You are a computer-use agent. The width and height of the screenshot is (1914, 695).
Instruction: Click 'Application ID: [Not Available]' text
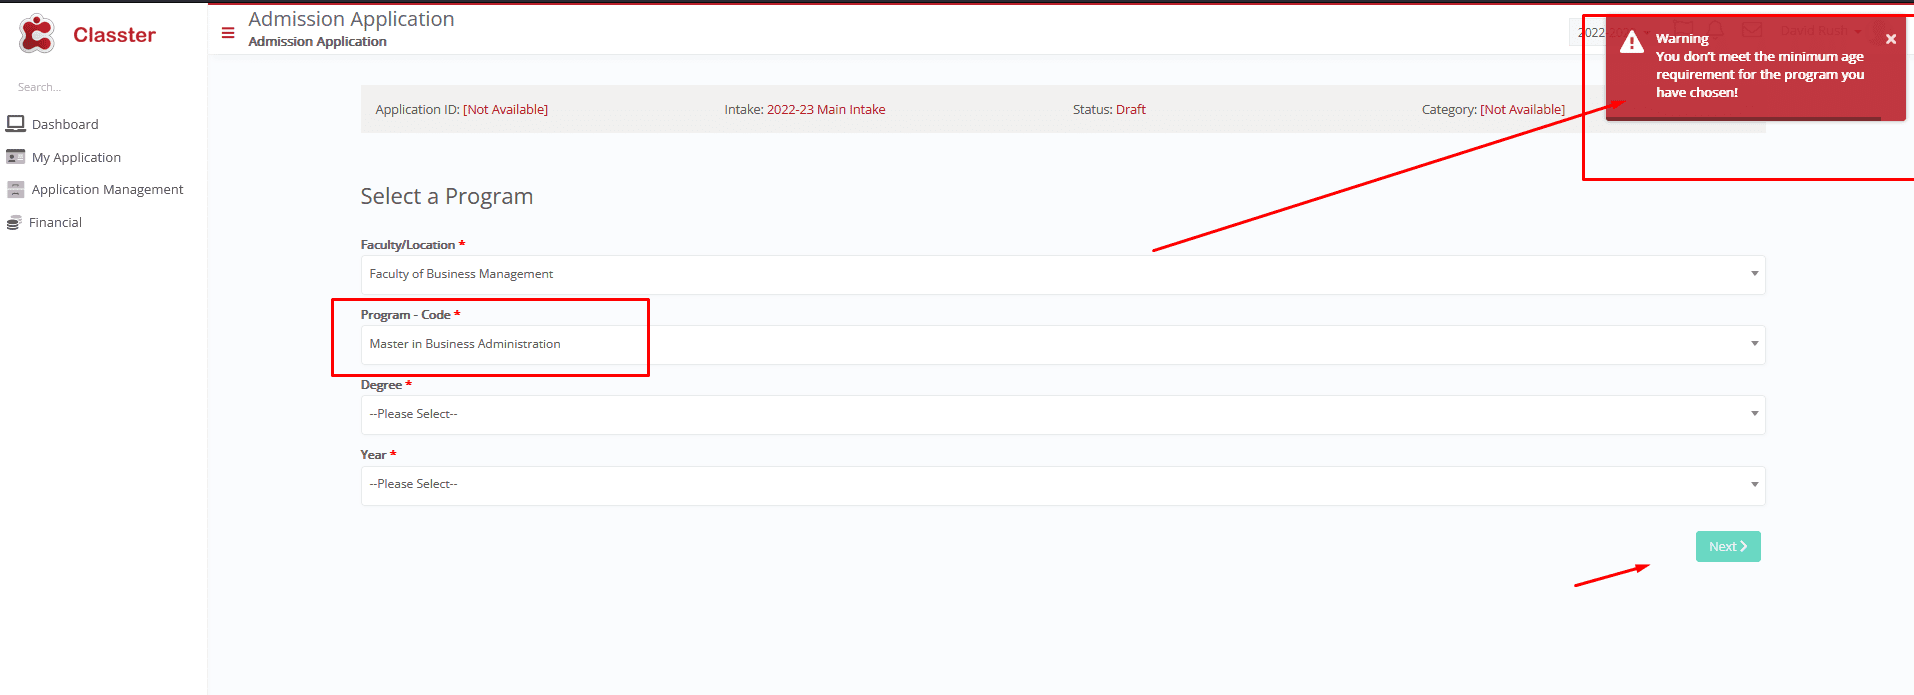point(461,109)
